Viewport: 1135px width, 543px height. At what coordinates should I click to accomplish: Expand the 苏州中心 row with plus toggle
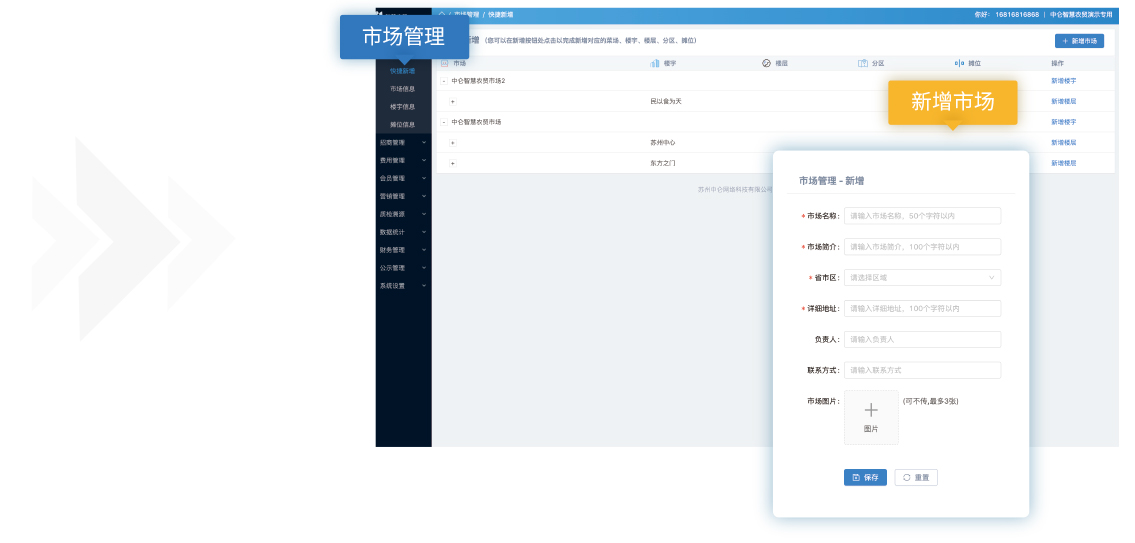click(x=452, y=142)
